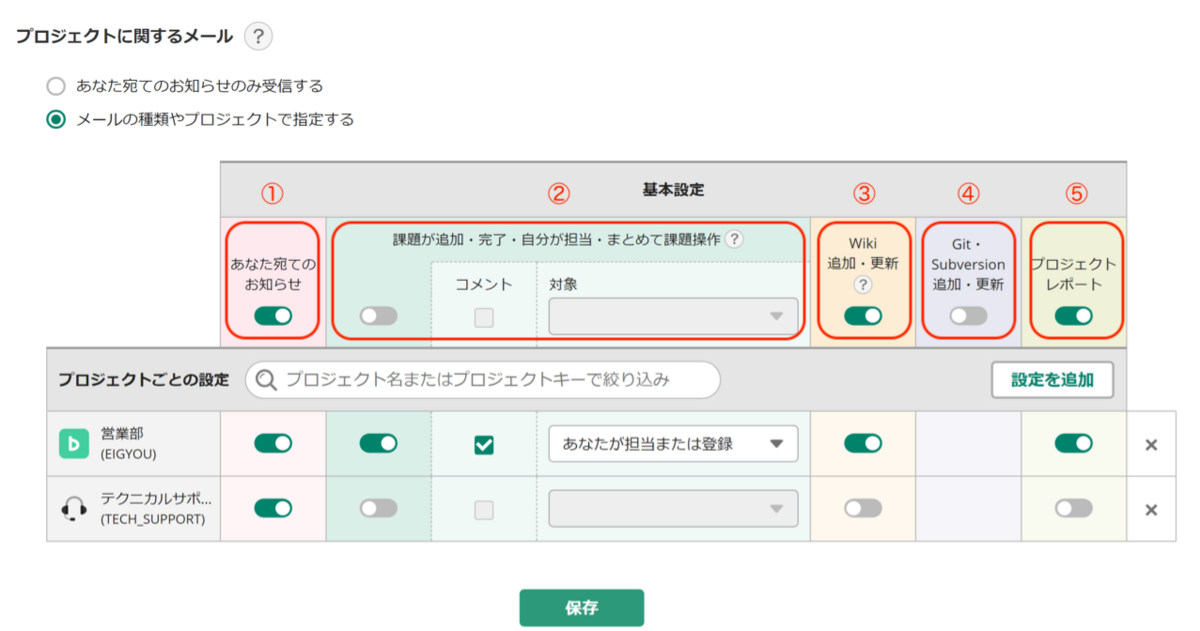
Task: Select メールの種類やプロジェクトで指定する radio option
Action: pos(57,120)
